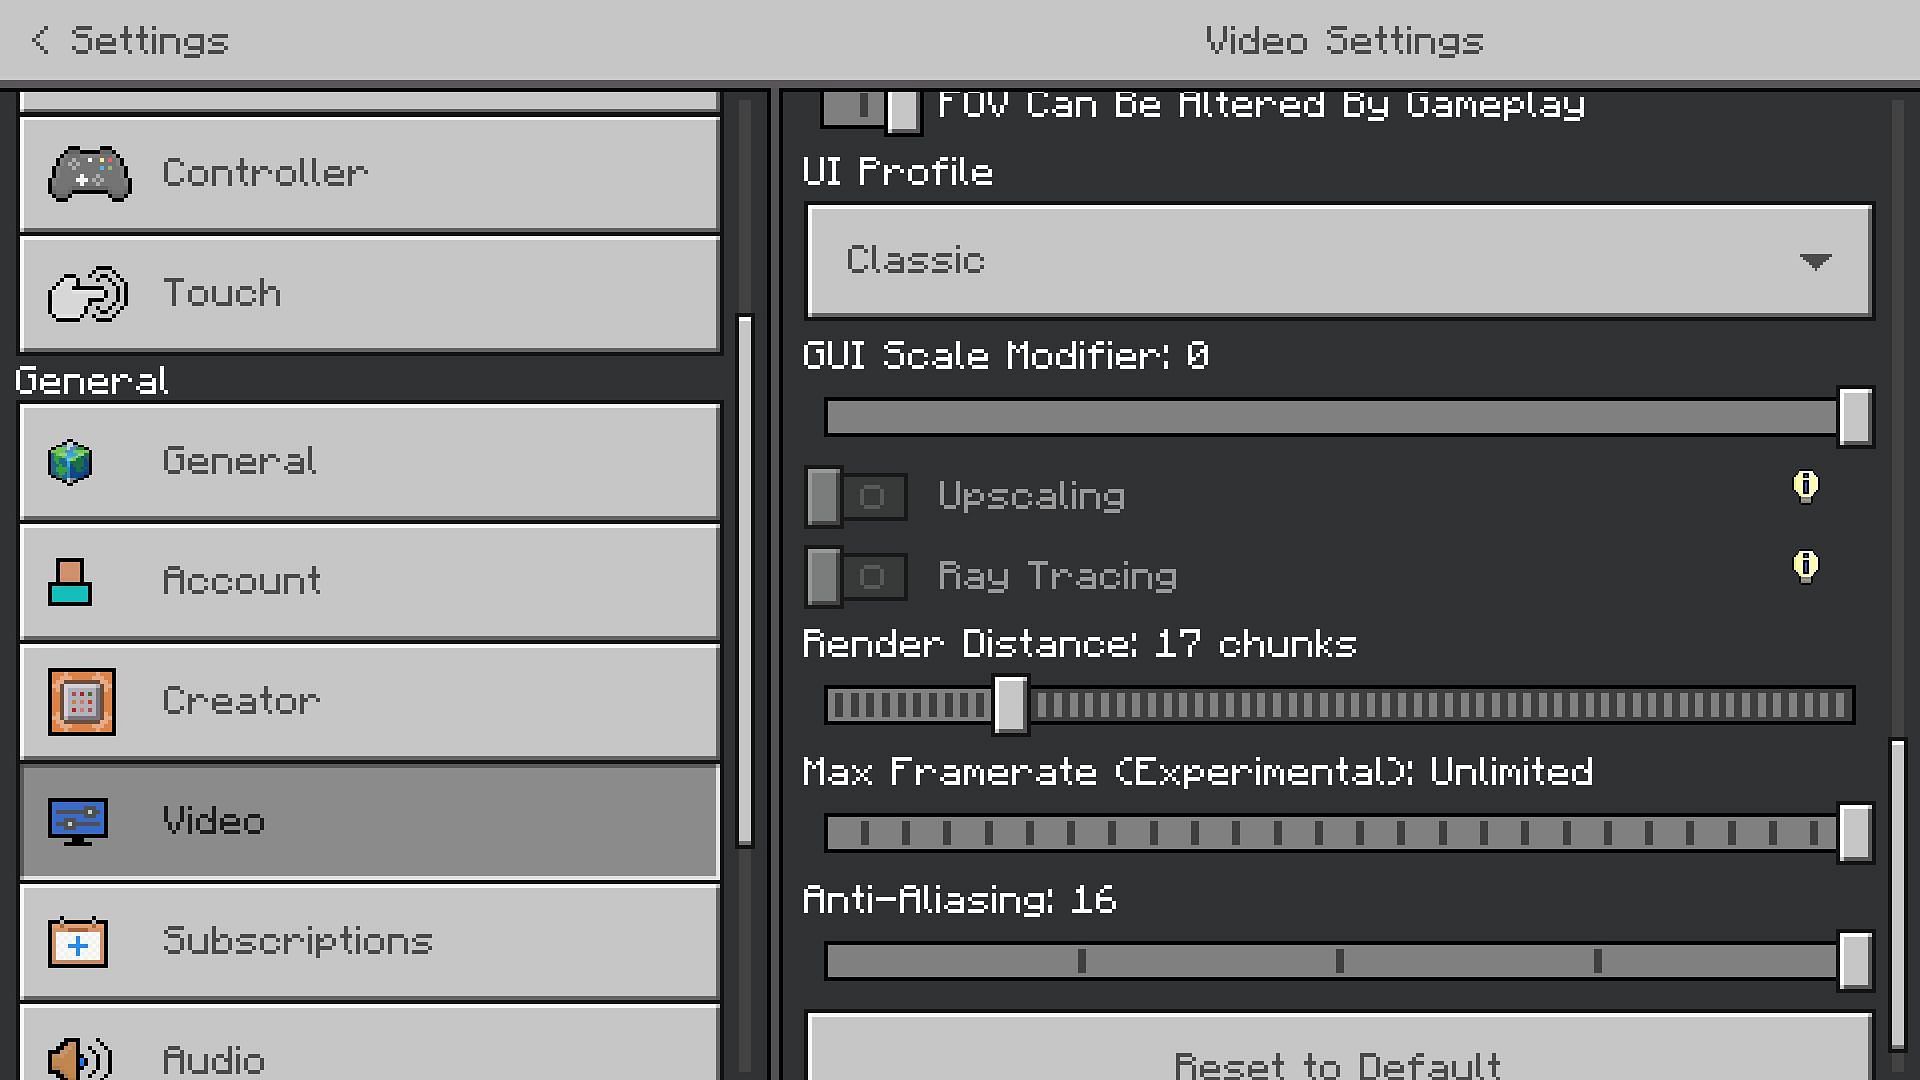The image size is (1920, 1080).
Task: Open the Subscriptions settings section
Action: click(371, 940)
